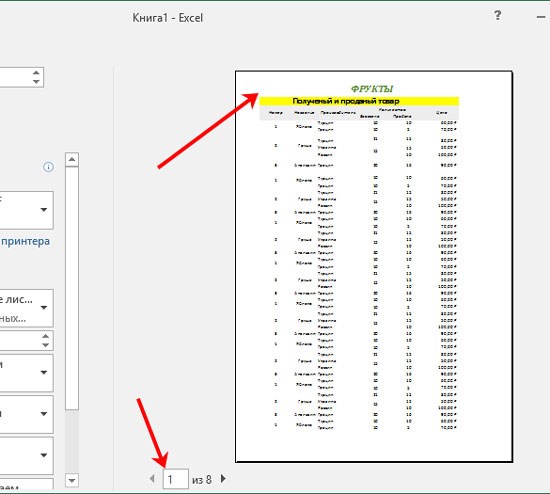Go to the next preview page
Viewport: 550px width, 494px height.
coord(223,479)
